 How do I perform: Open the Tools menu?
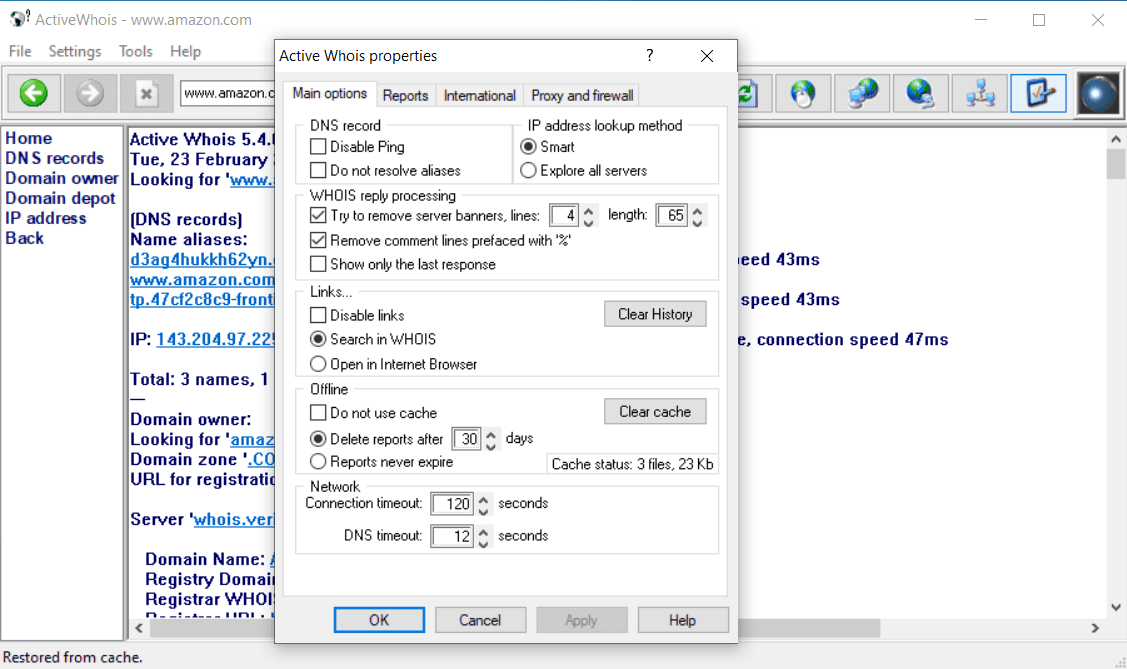click(x=136, y=51)
